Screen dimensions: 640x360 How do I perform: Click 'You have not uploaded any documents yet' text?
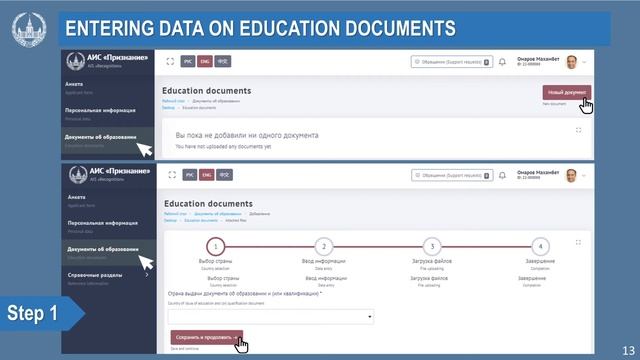(223, 147)
